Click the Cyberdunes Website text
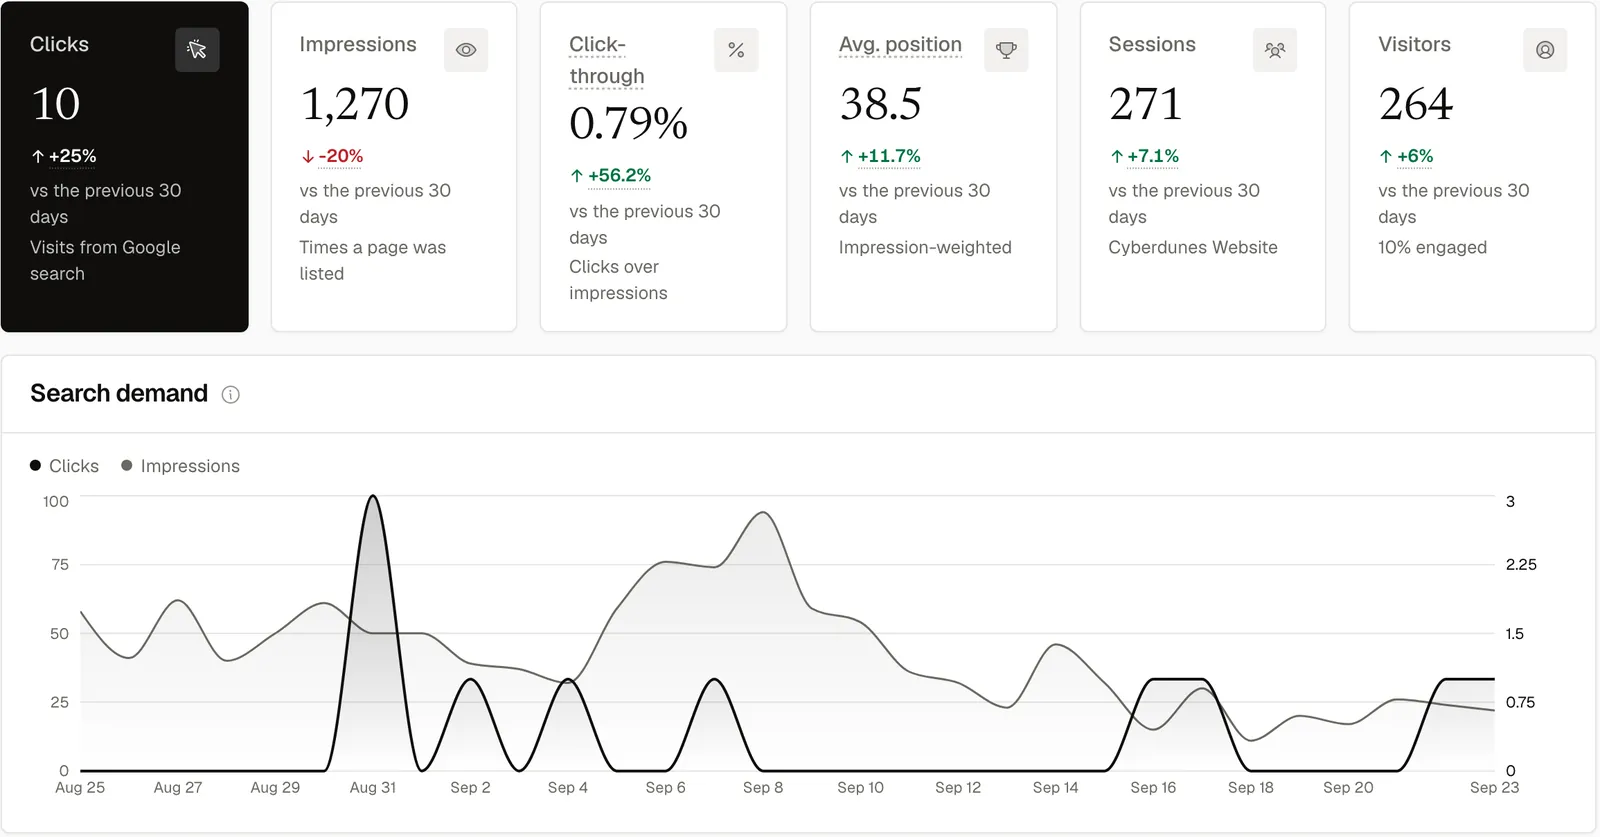Screen dimensions: 1600x837 pyautogui.click(x=1193, y=247)
